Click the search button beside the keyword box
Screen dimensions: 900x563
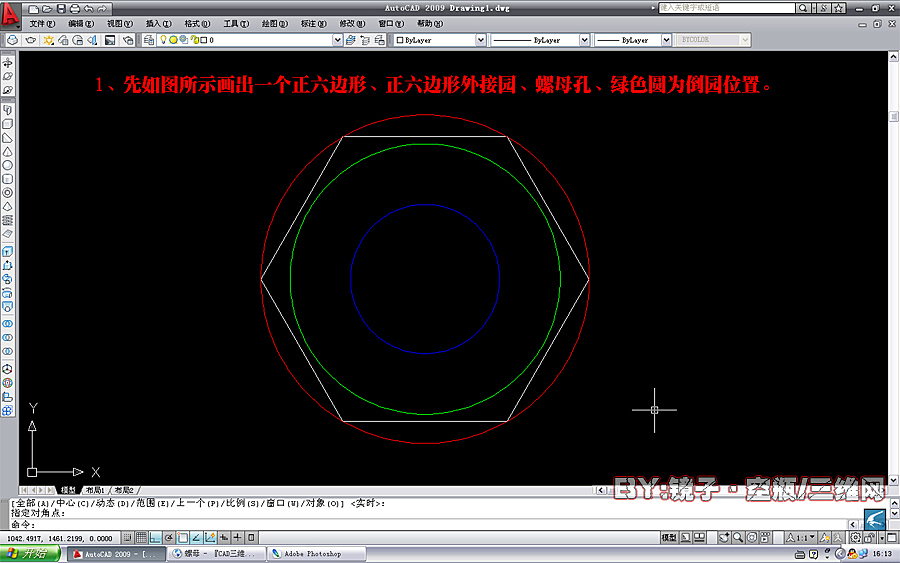click(802, 8)
